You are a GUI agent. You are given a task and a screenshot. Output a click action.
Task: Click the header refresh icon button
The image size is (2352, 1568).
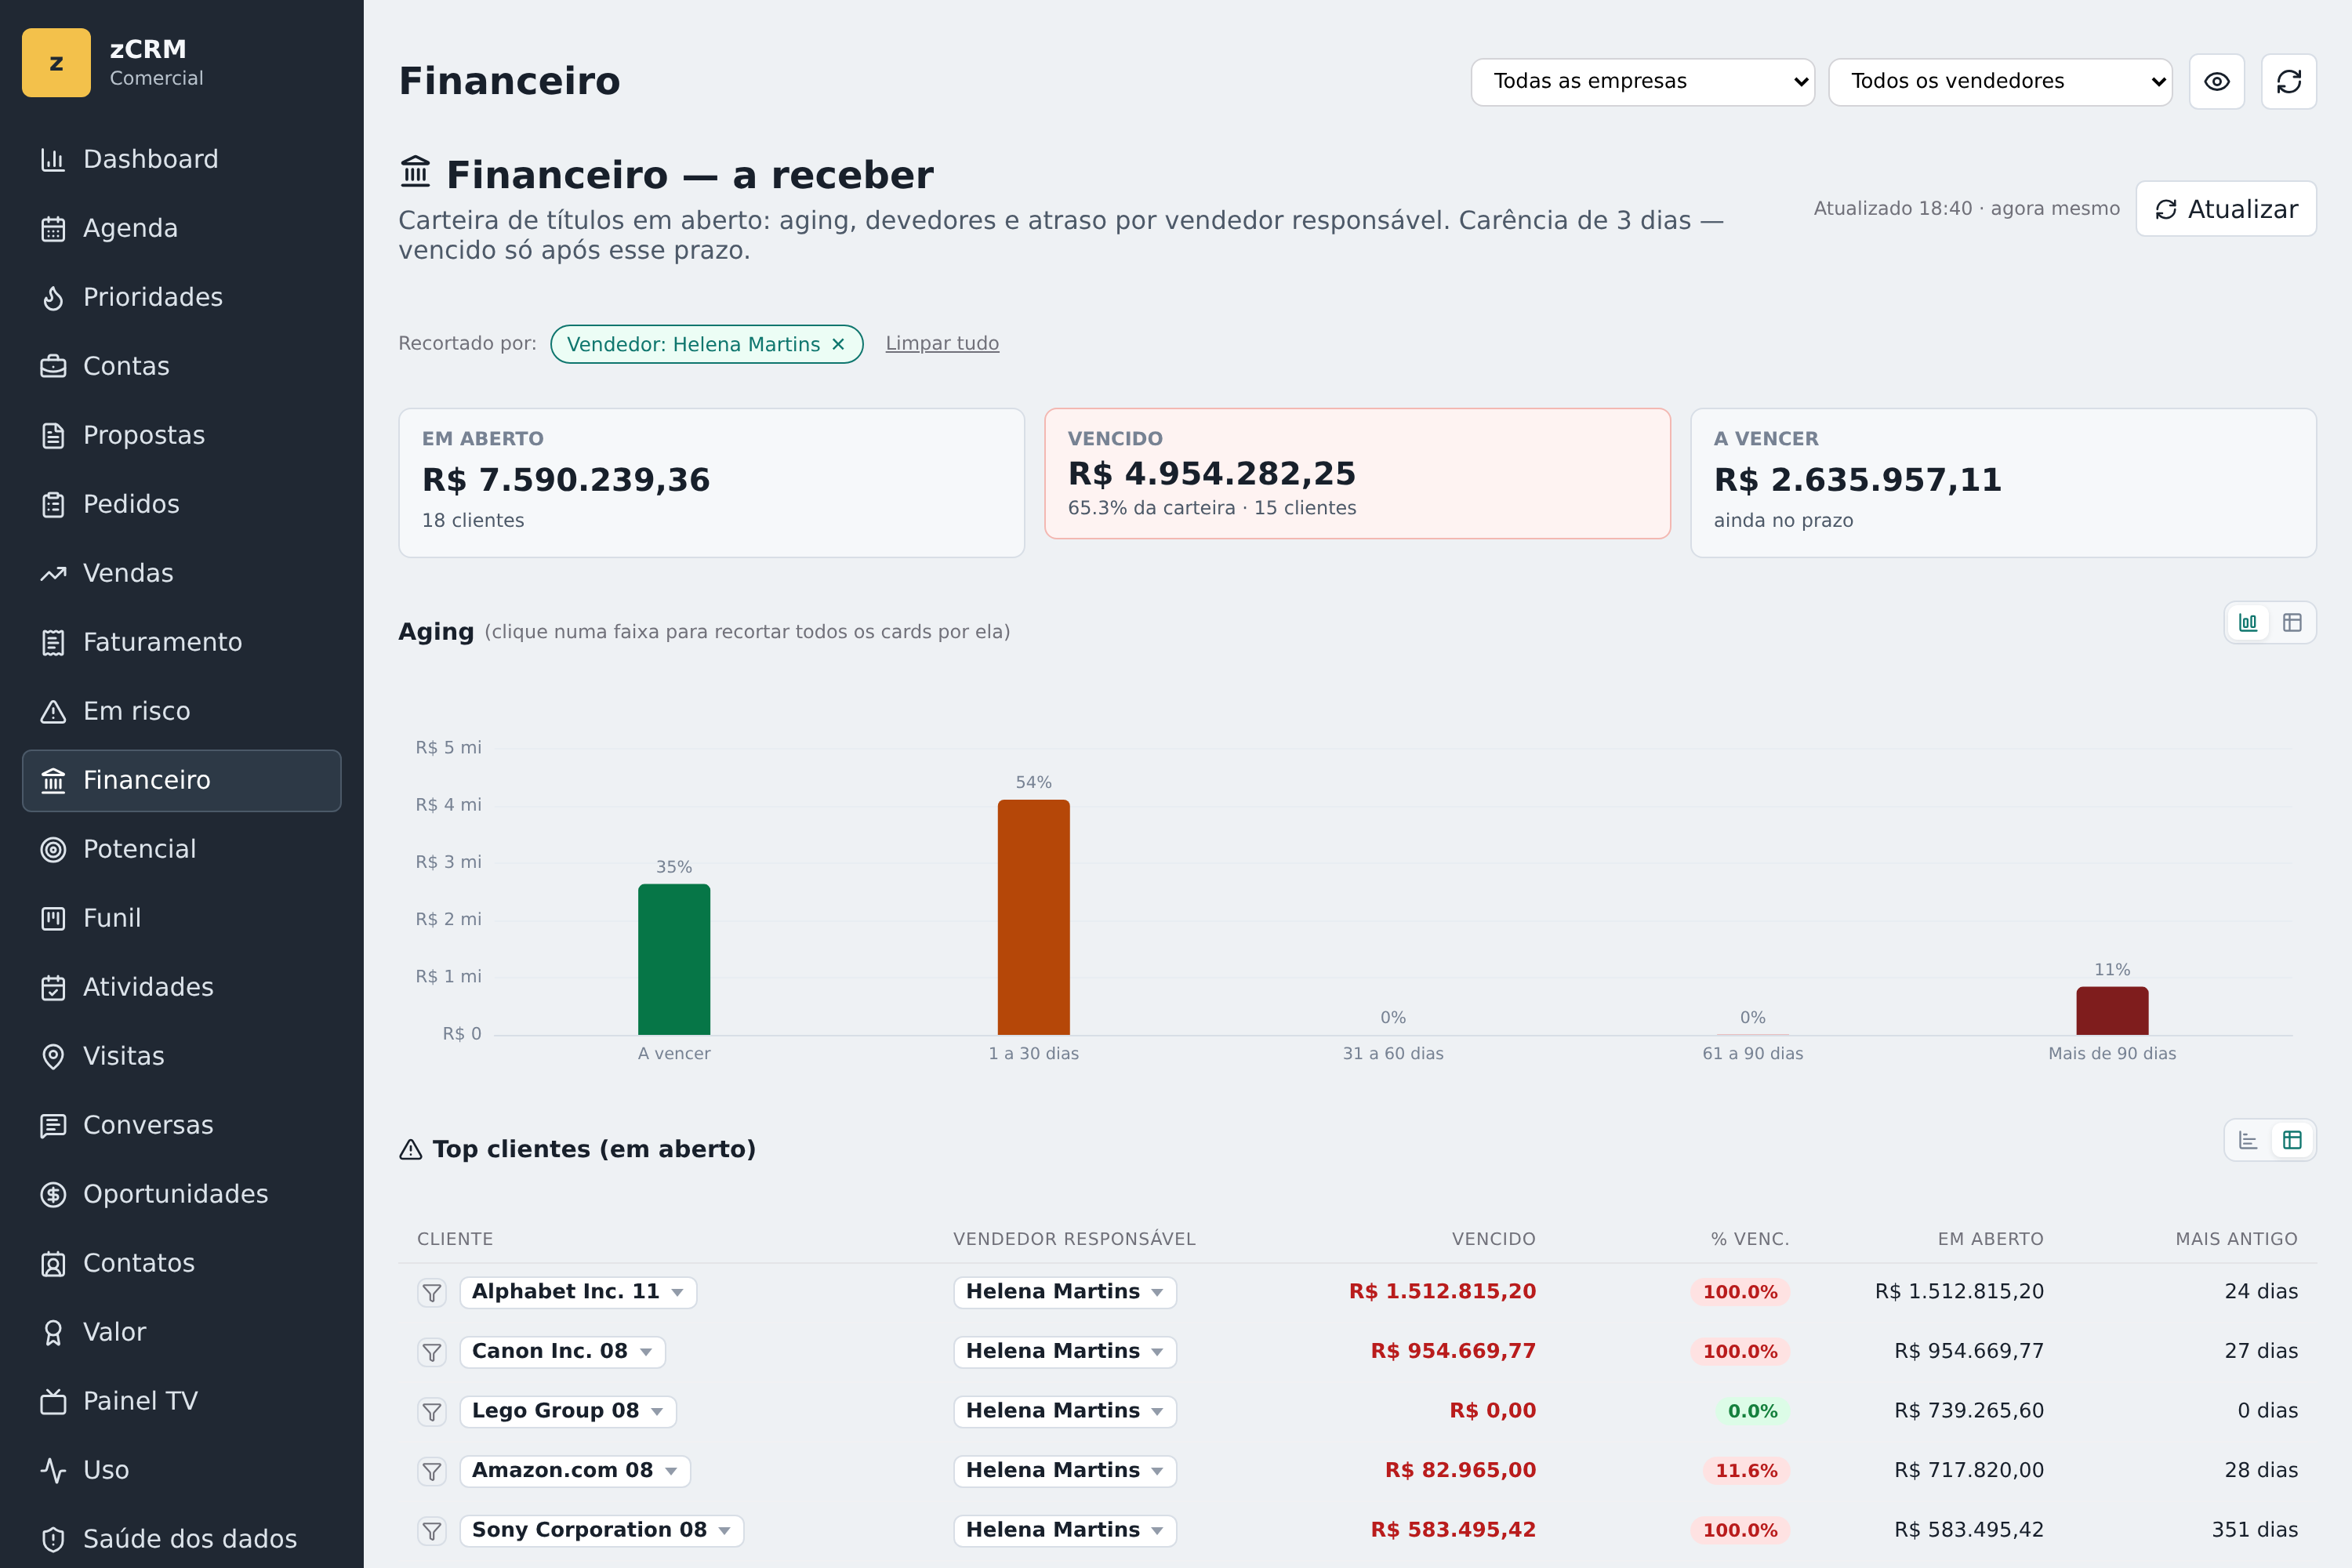click(2289, 81)
